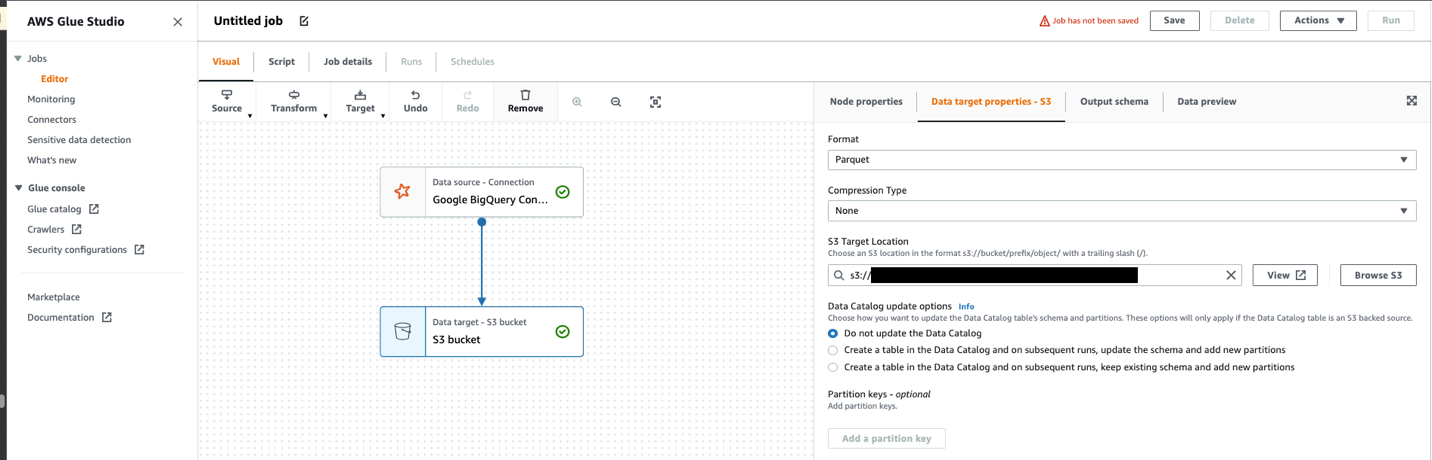1432x460 pixels.
Task: Fit the graph to view
Action: [x=655, y=102]
